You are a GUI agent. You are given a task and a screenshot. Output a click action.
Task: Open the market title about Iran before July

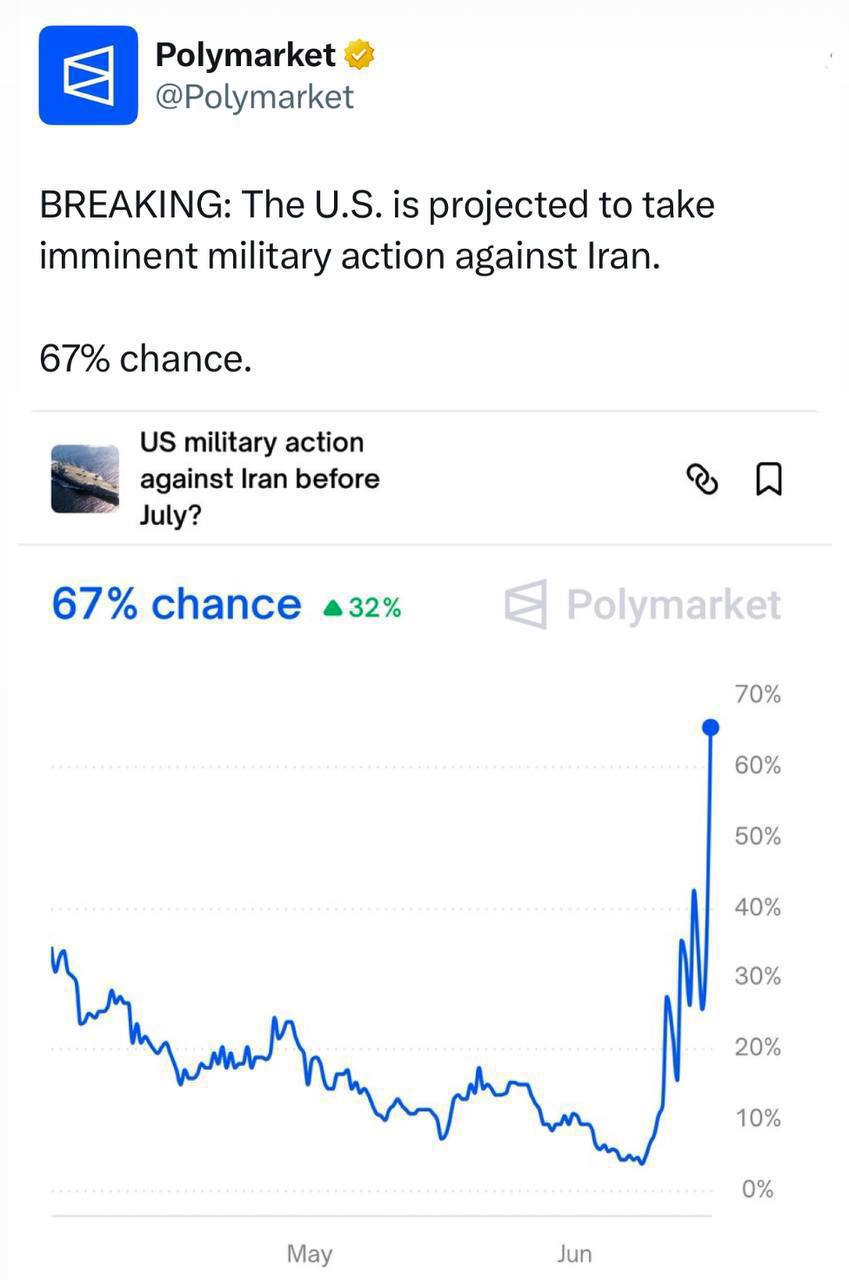pos(259,478)
